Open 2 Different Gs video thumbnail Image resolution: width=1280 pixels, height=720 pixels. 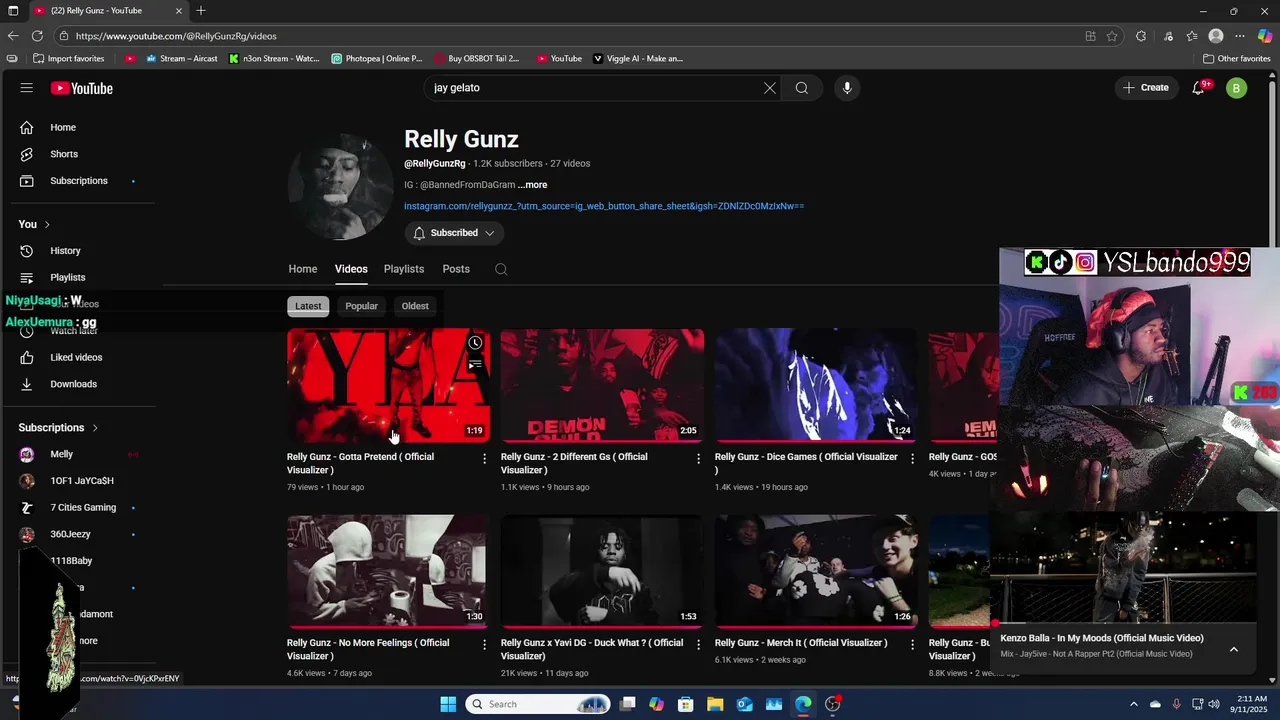click(x=602, y=385)
